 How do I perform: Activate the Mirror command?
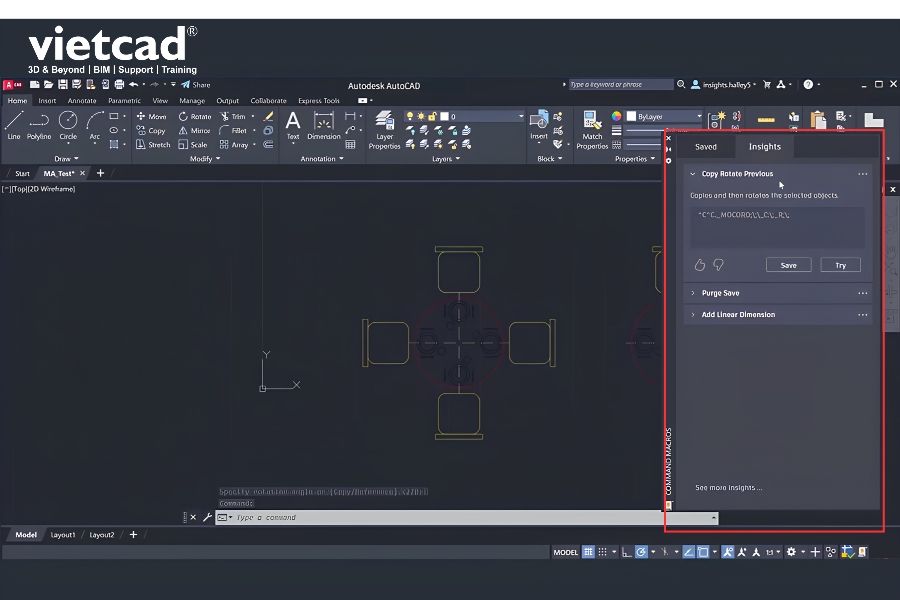click(x=195, y=130)
